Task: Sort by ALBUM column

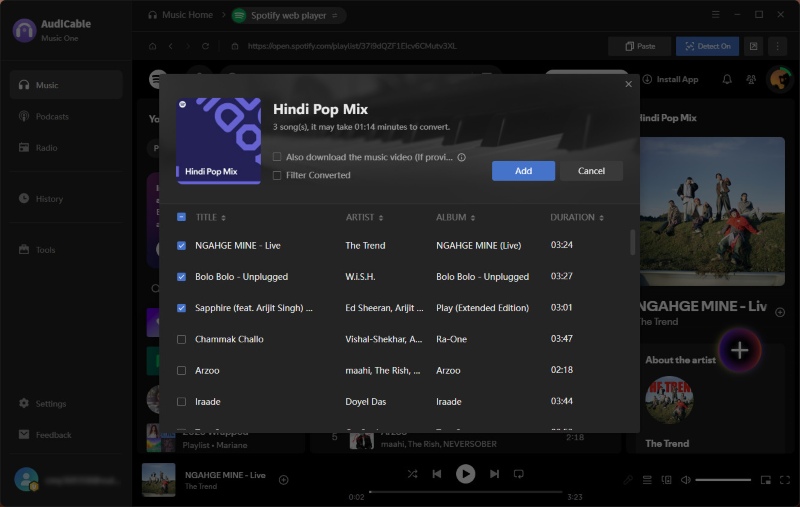Action: (455, 217)
